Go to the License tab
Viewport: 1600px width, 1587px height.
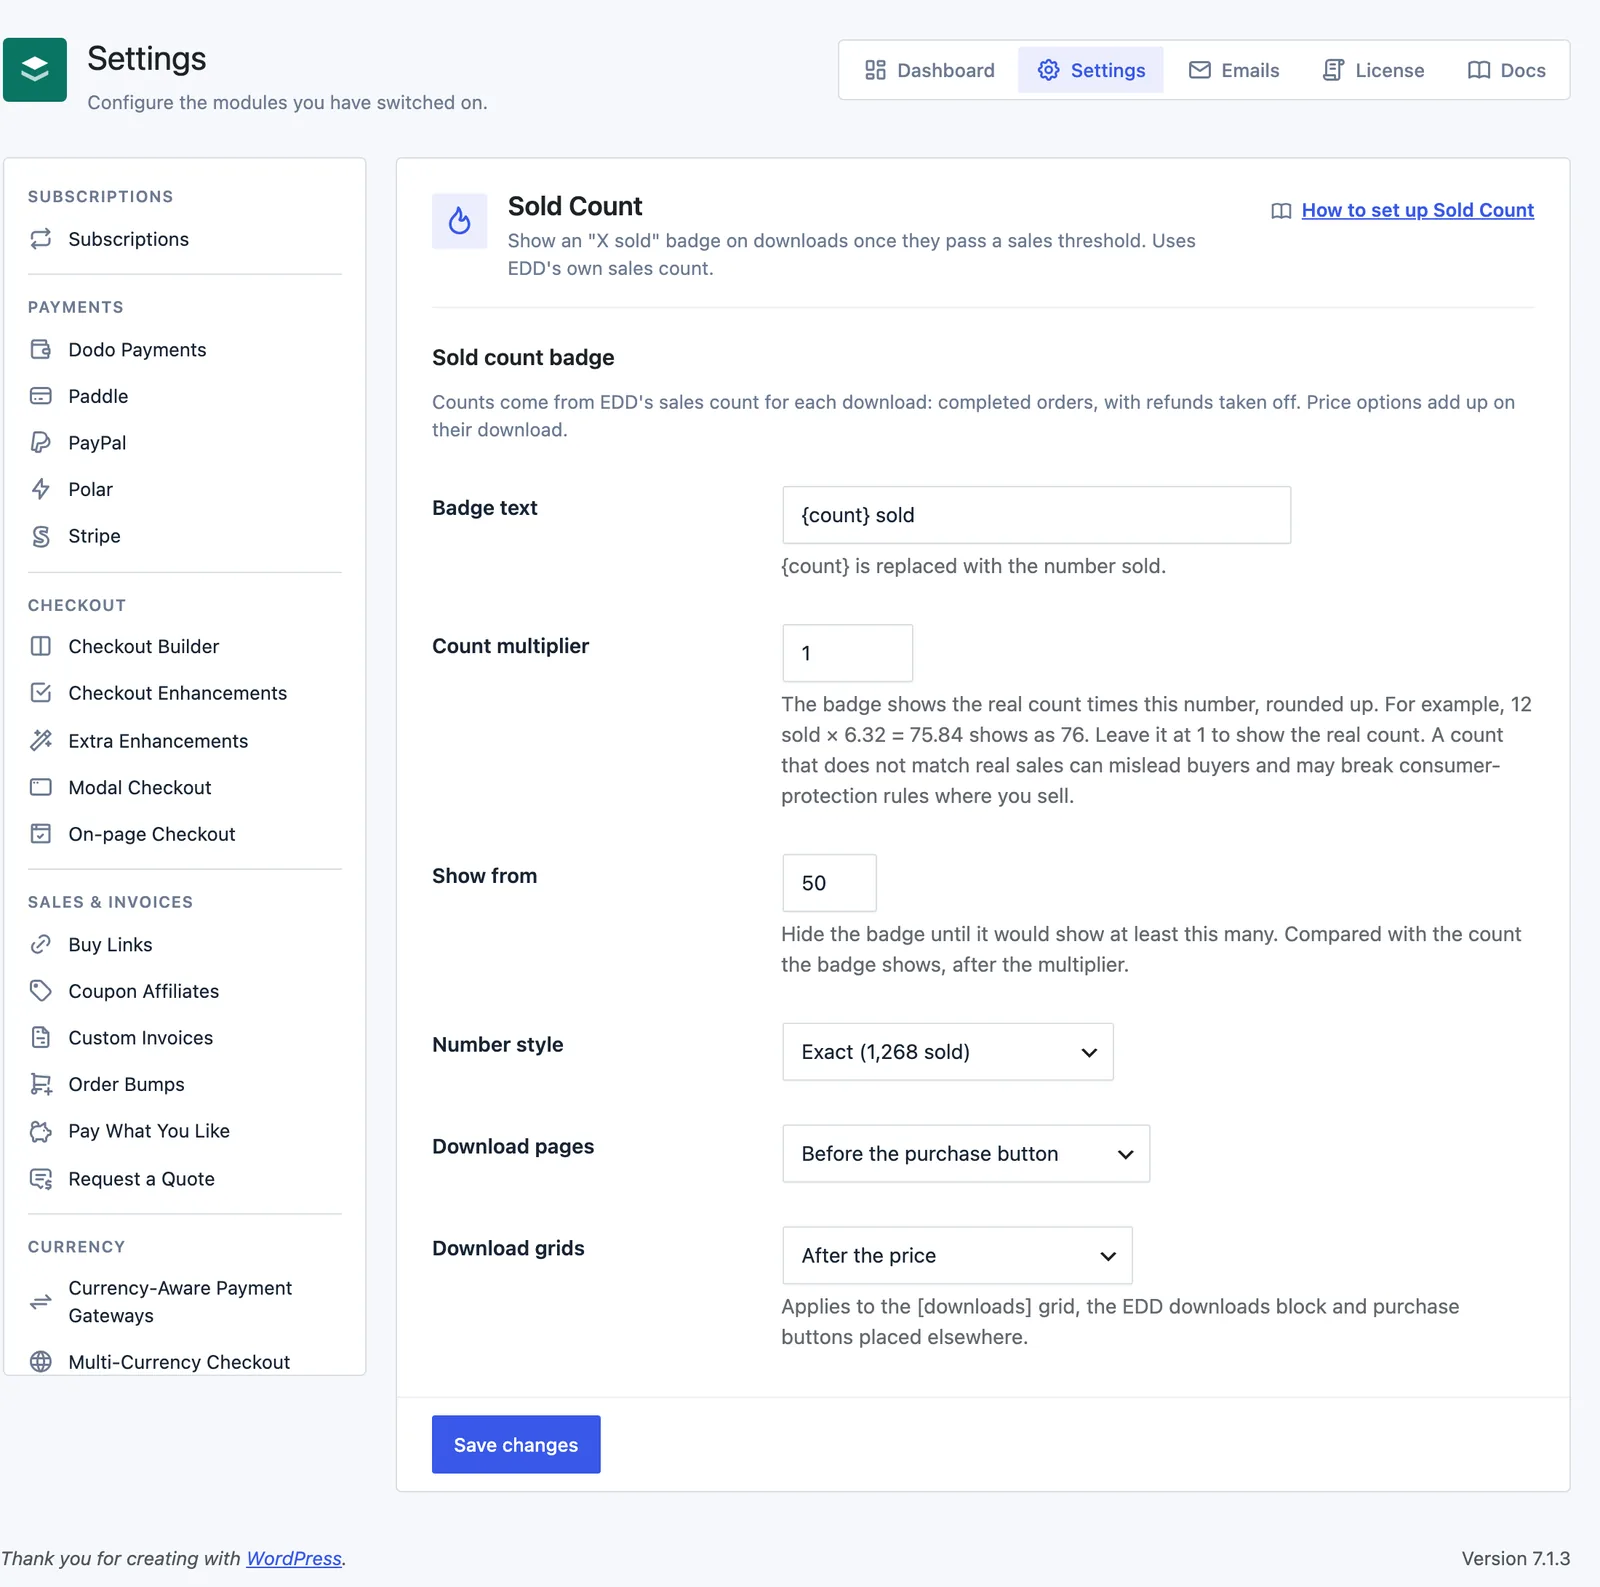click(x=1373, y=70)
